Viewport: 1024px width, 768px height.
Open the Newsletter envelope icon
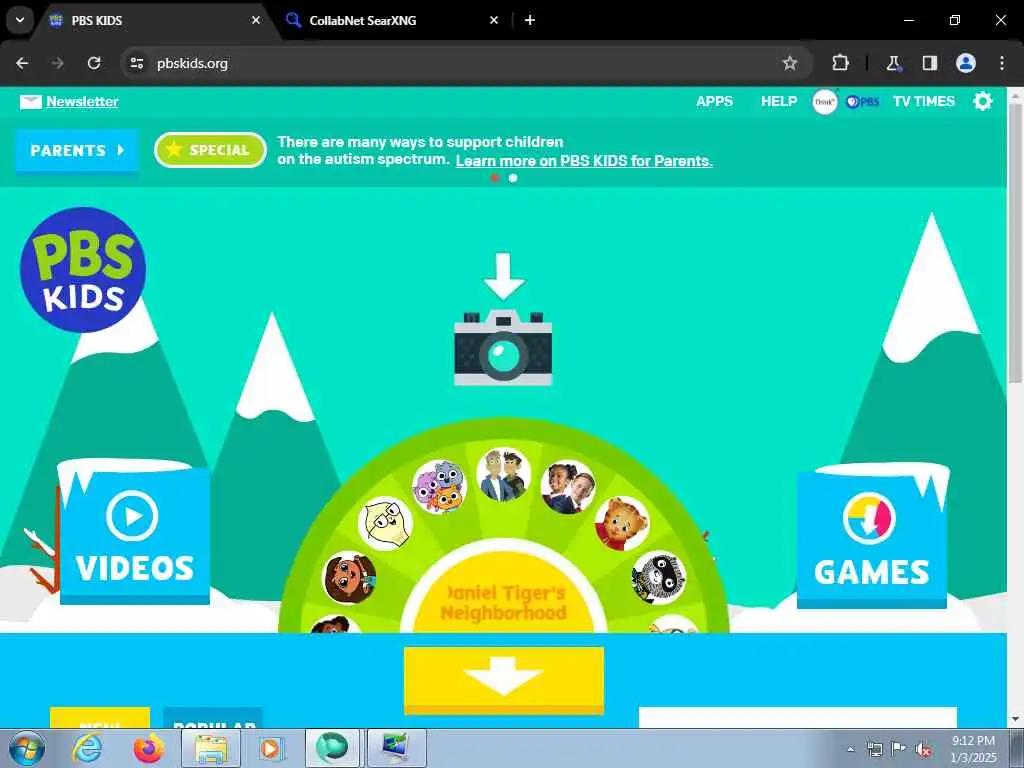(31, 102)
